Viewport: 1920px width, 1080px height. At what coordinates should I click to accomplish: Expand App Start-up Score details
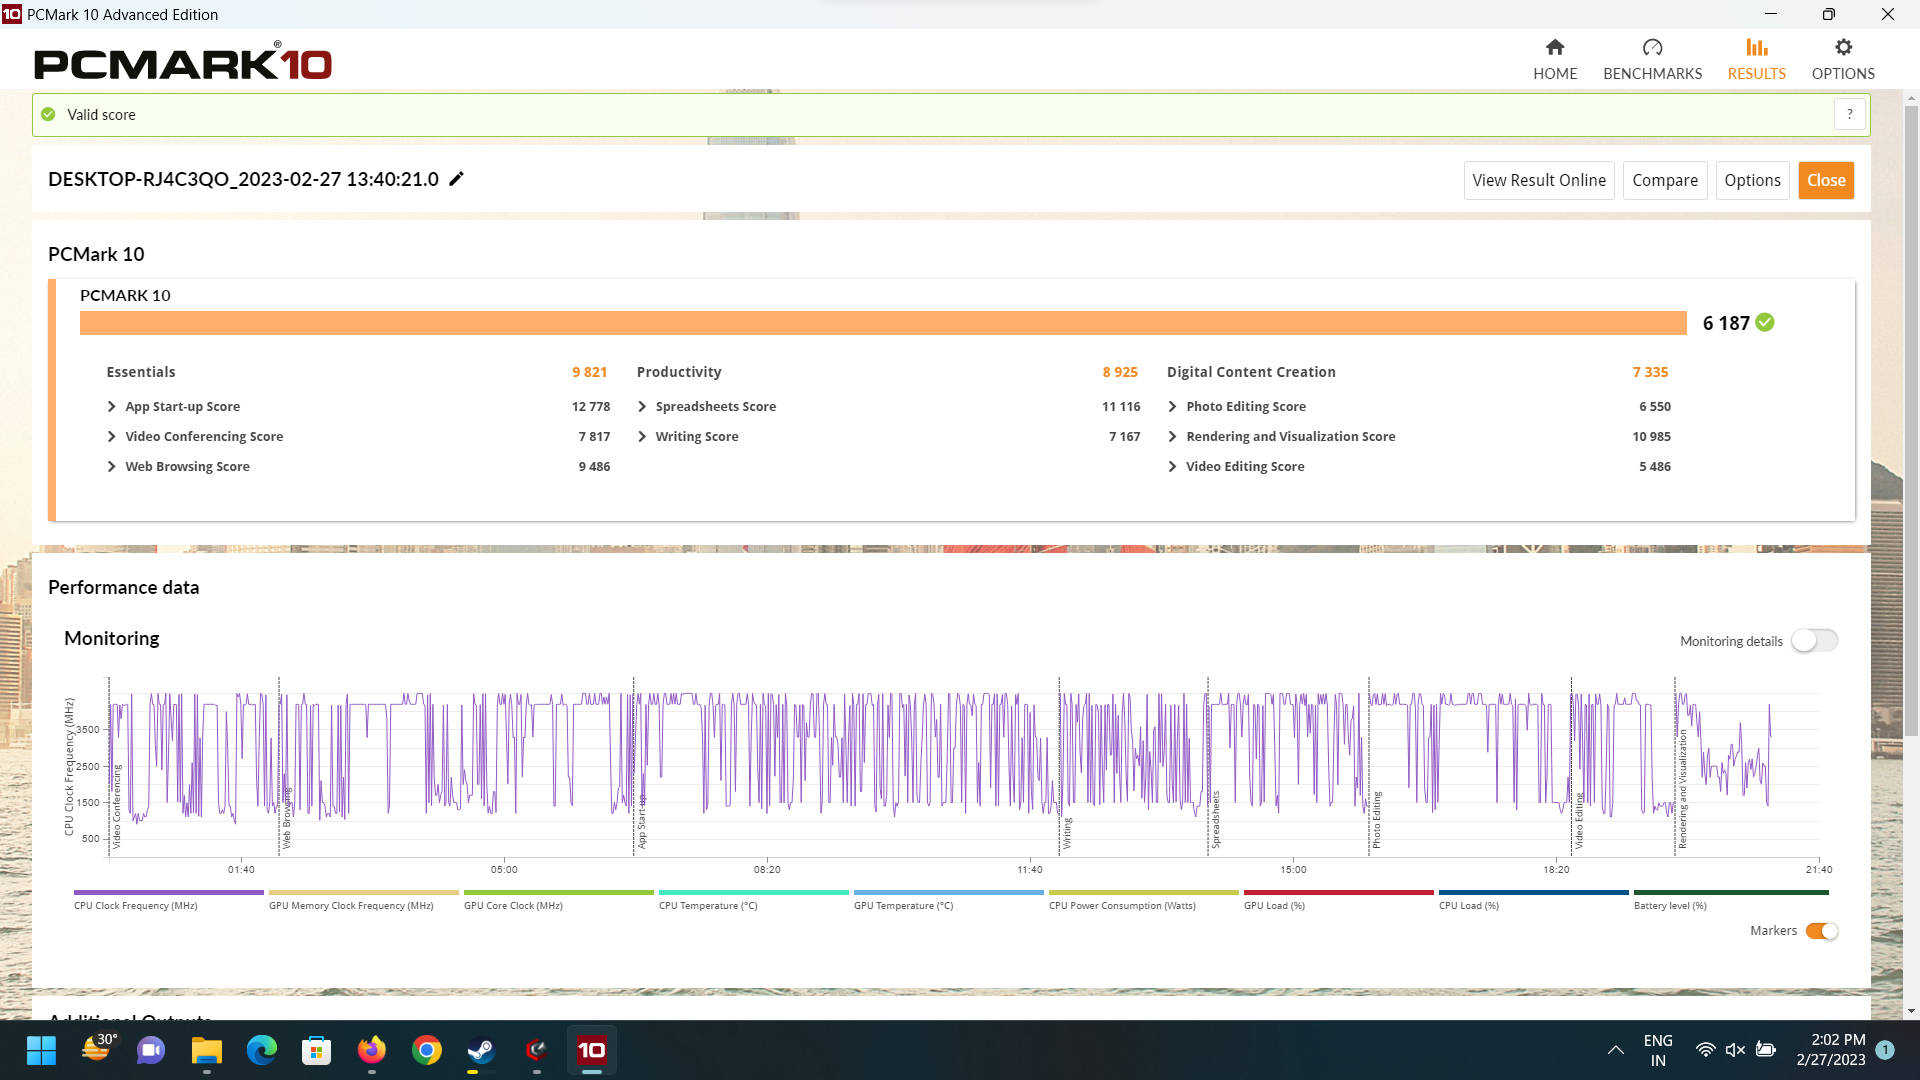[x=112, y=407]
